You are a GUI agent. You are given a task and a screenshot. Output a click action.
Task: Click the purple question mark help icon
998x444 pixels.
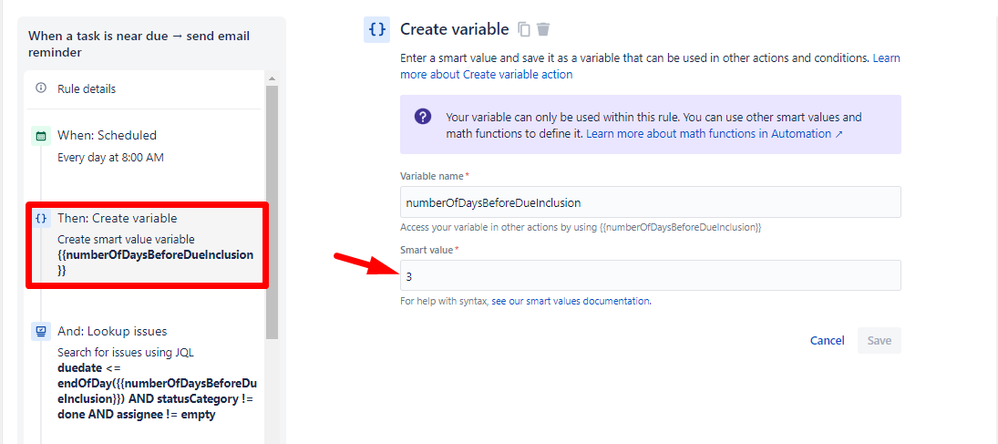click(x=423, y=117)
